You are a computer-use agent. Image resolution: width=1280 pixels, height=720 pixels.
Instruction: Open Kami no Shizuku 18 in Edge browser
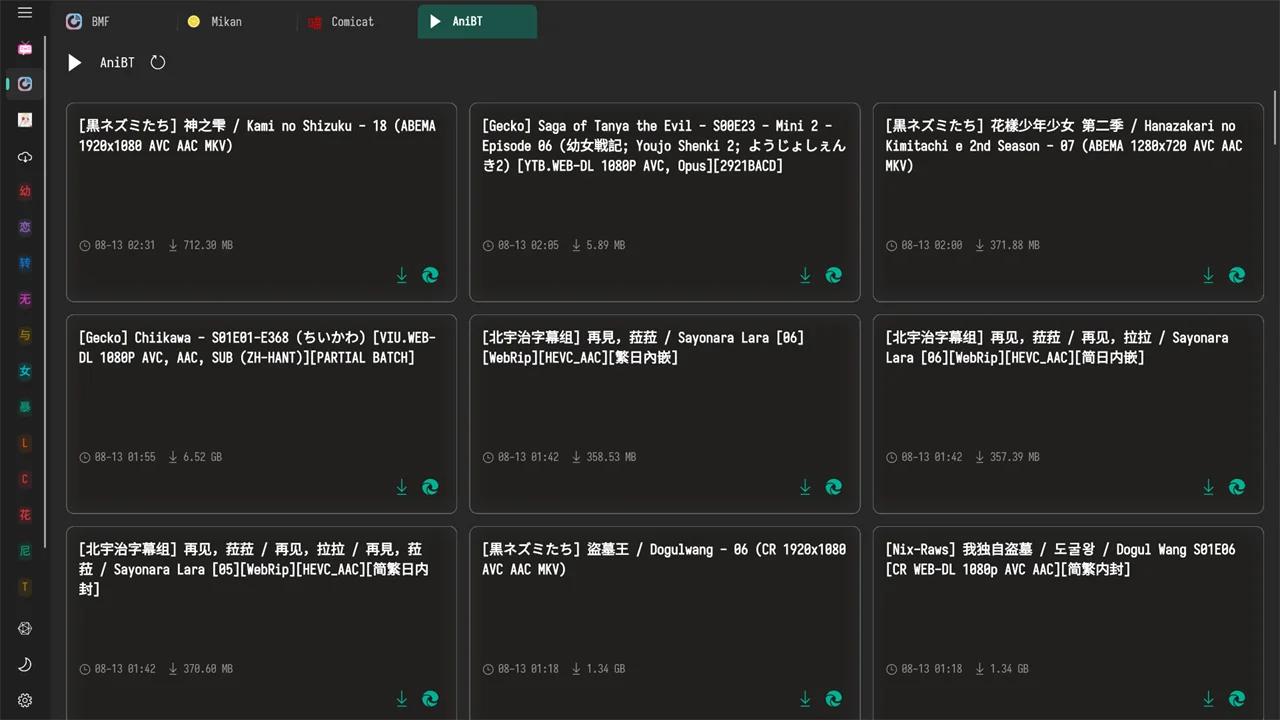click(x=430, y=275)
